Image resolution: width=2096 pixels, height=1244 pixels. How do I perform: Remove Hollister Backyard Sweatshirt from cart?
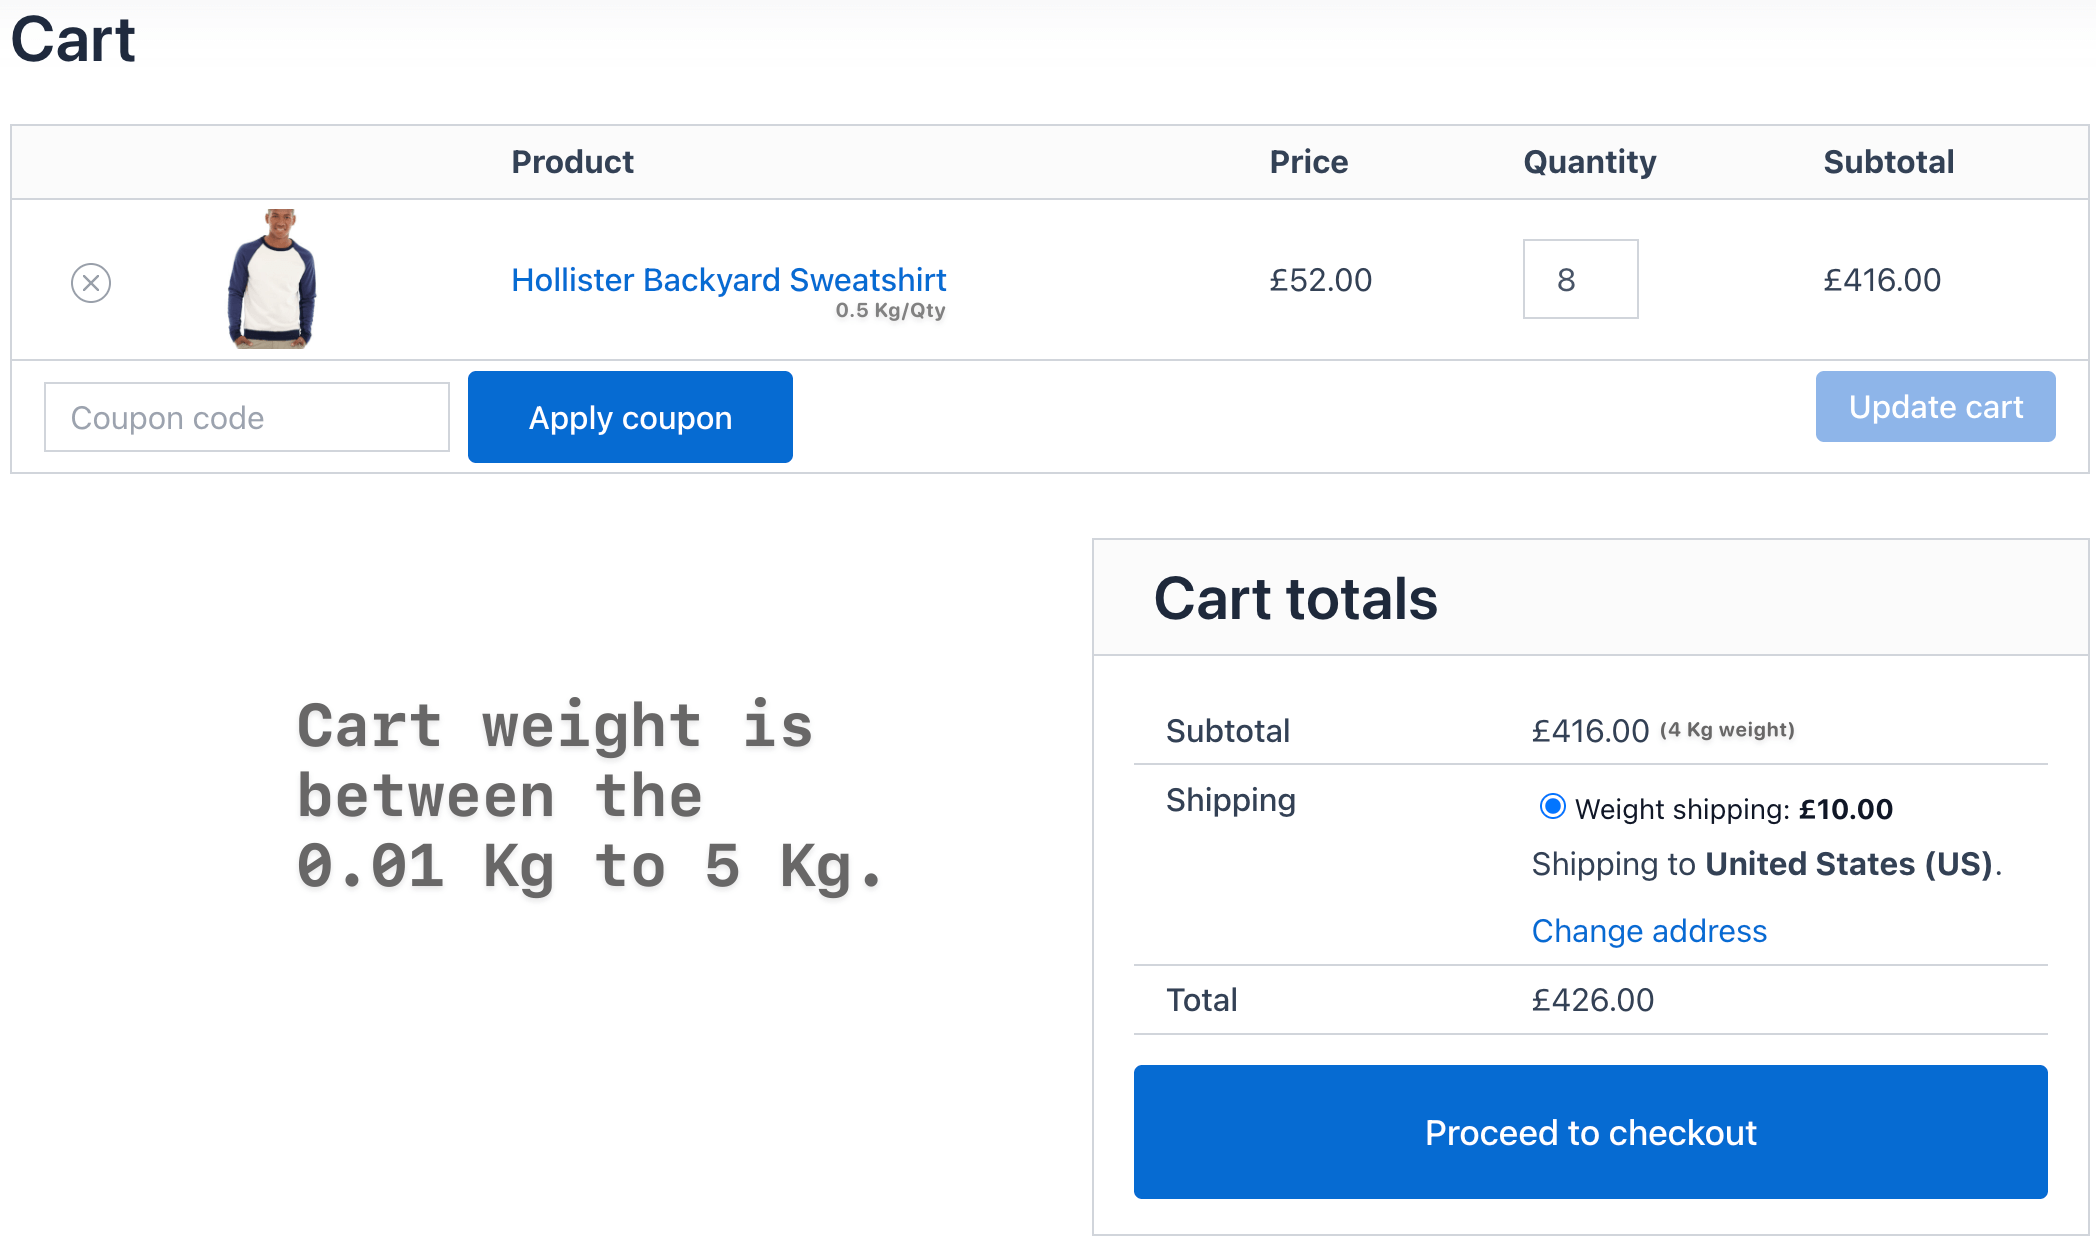pos(91,283)
